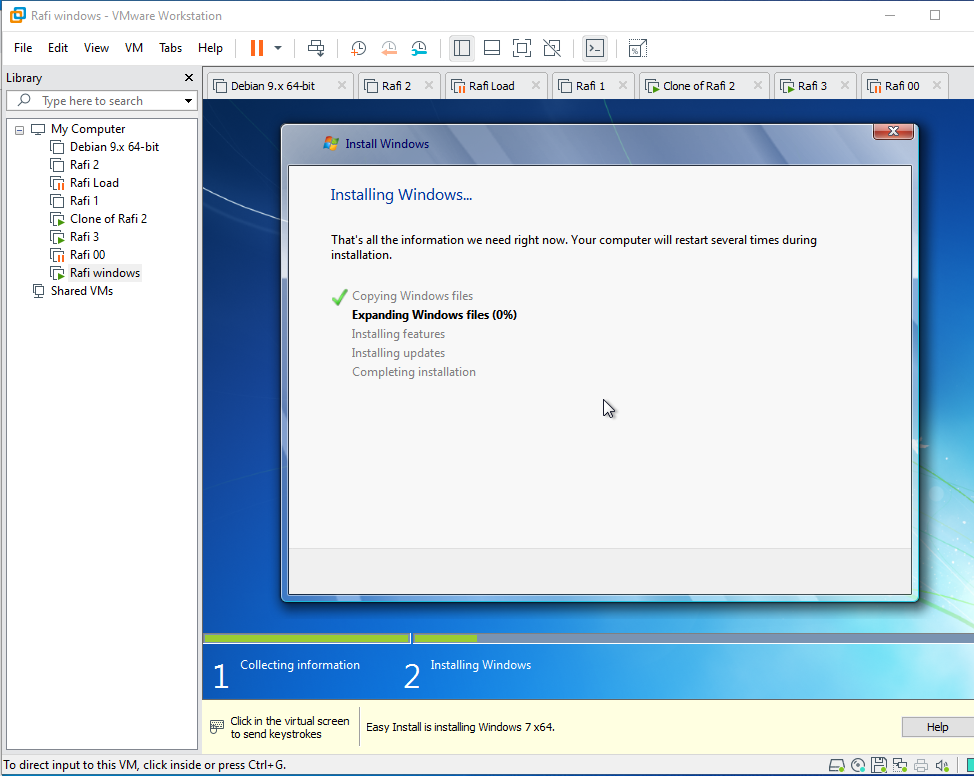The width and height of the screenshot is (974, 776).
Task: Maximize the VMware Workstation window
Action: pos(935,15)
